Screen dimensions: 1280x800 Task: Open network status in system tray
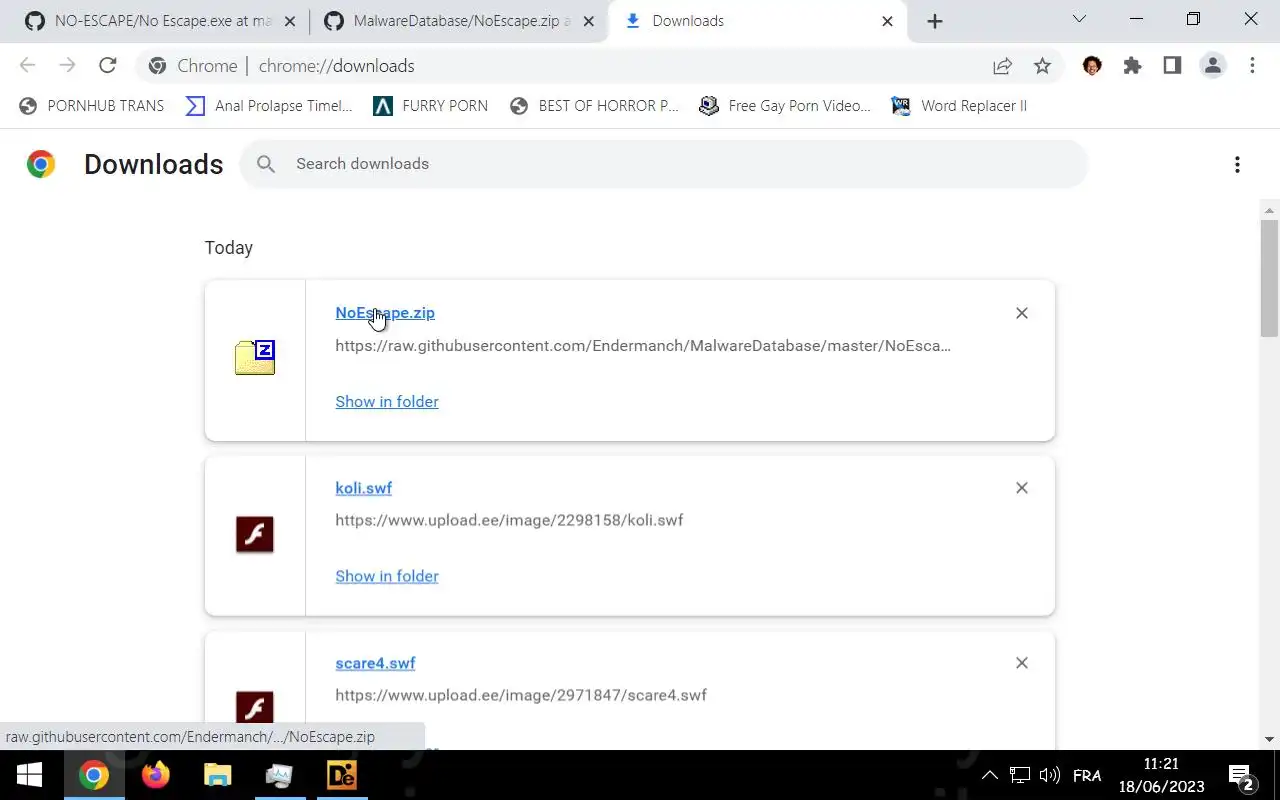click(1020, 775)
